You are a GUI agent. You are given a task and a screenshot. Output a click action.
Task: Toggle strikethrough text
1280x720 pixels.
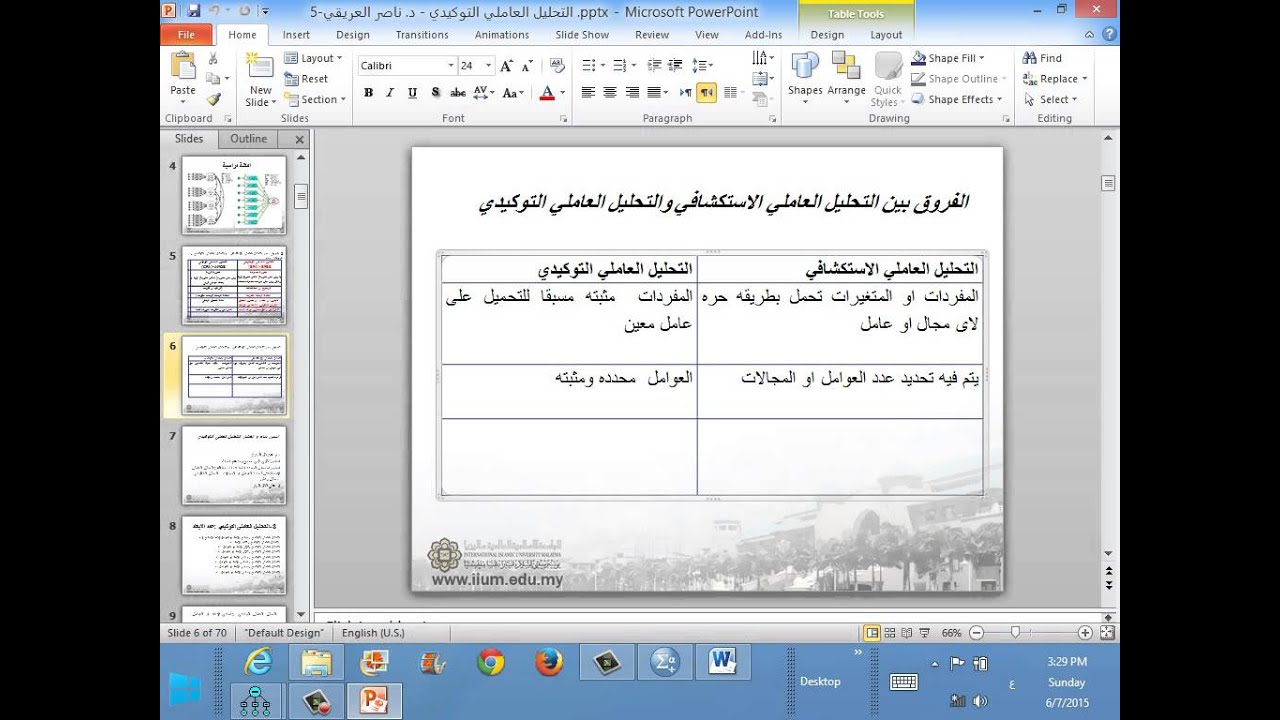(458, 92)
